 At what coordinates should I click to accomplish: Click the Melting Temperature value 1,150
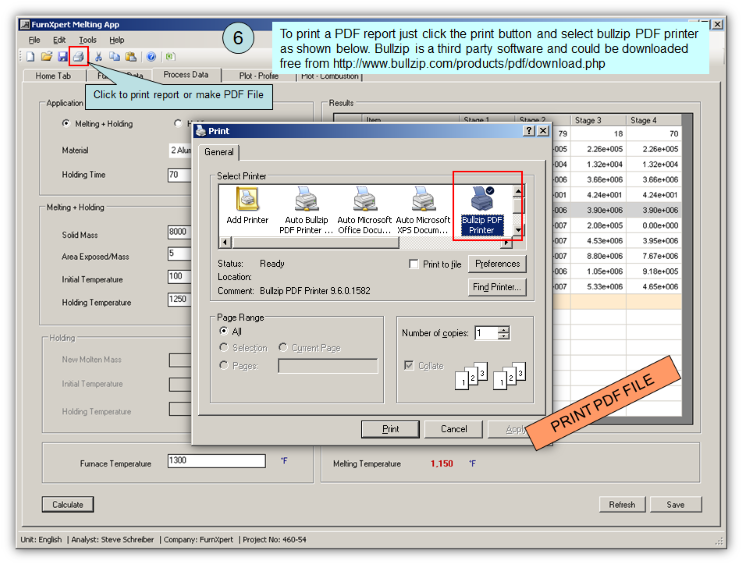click(442, 464)
